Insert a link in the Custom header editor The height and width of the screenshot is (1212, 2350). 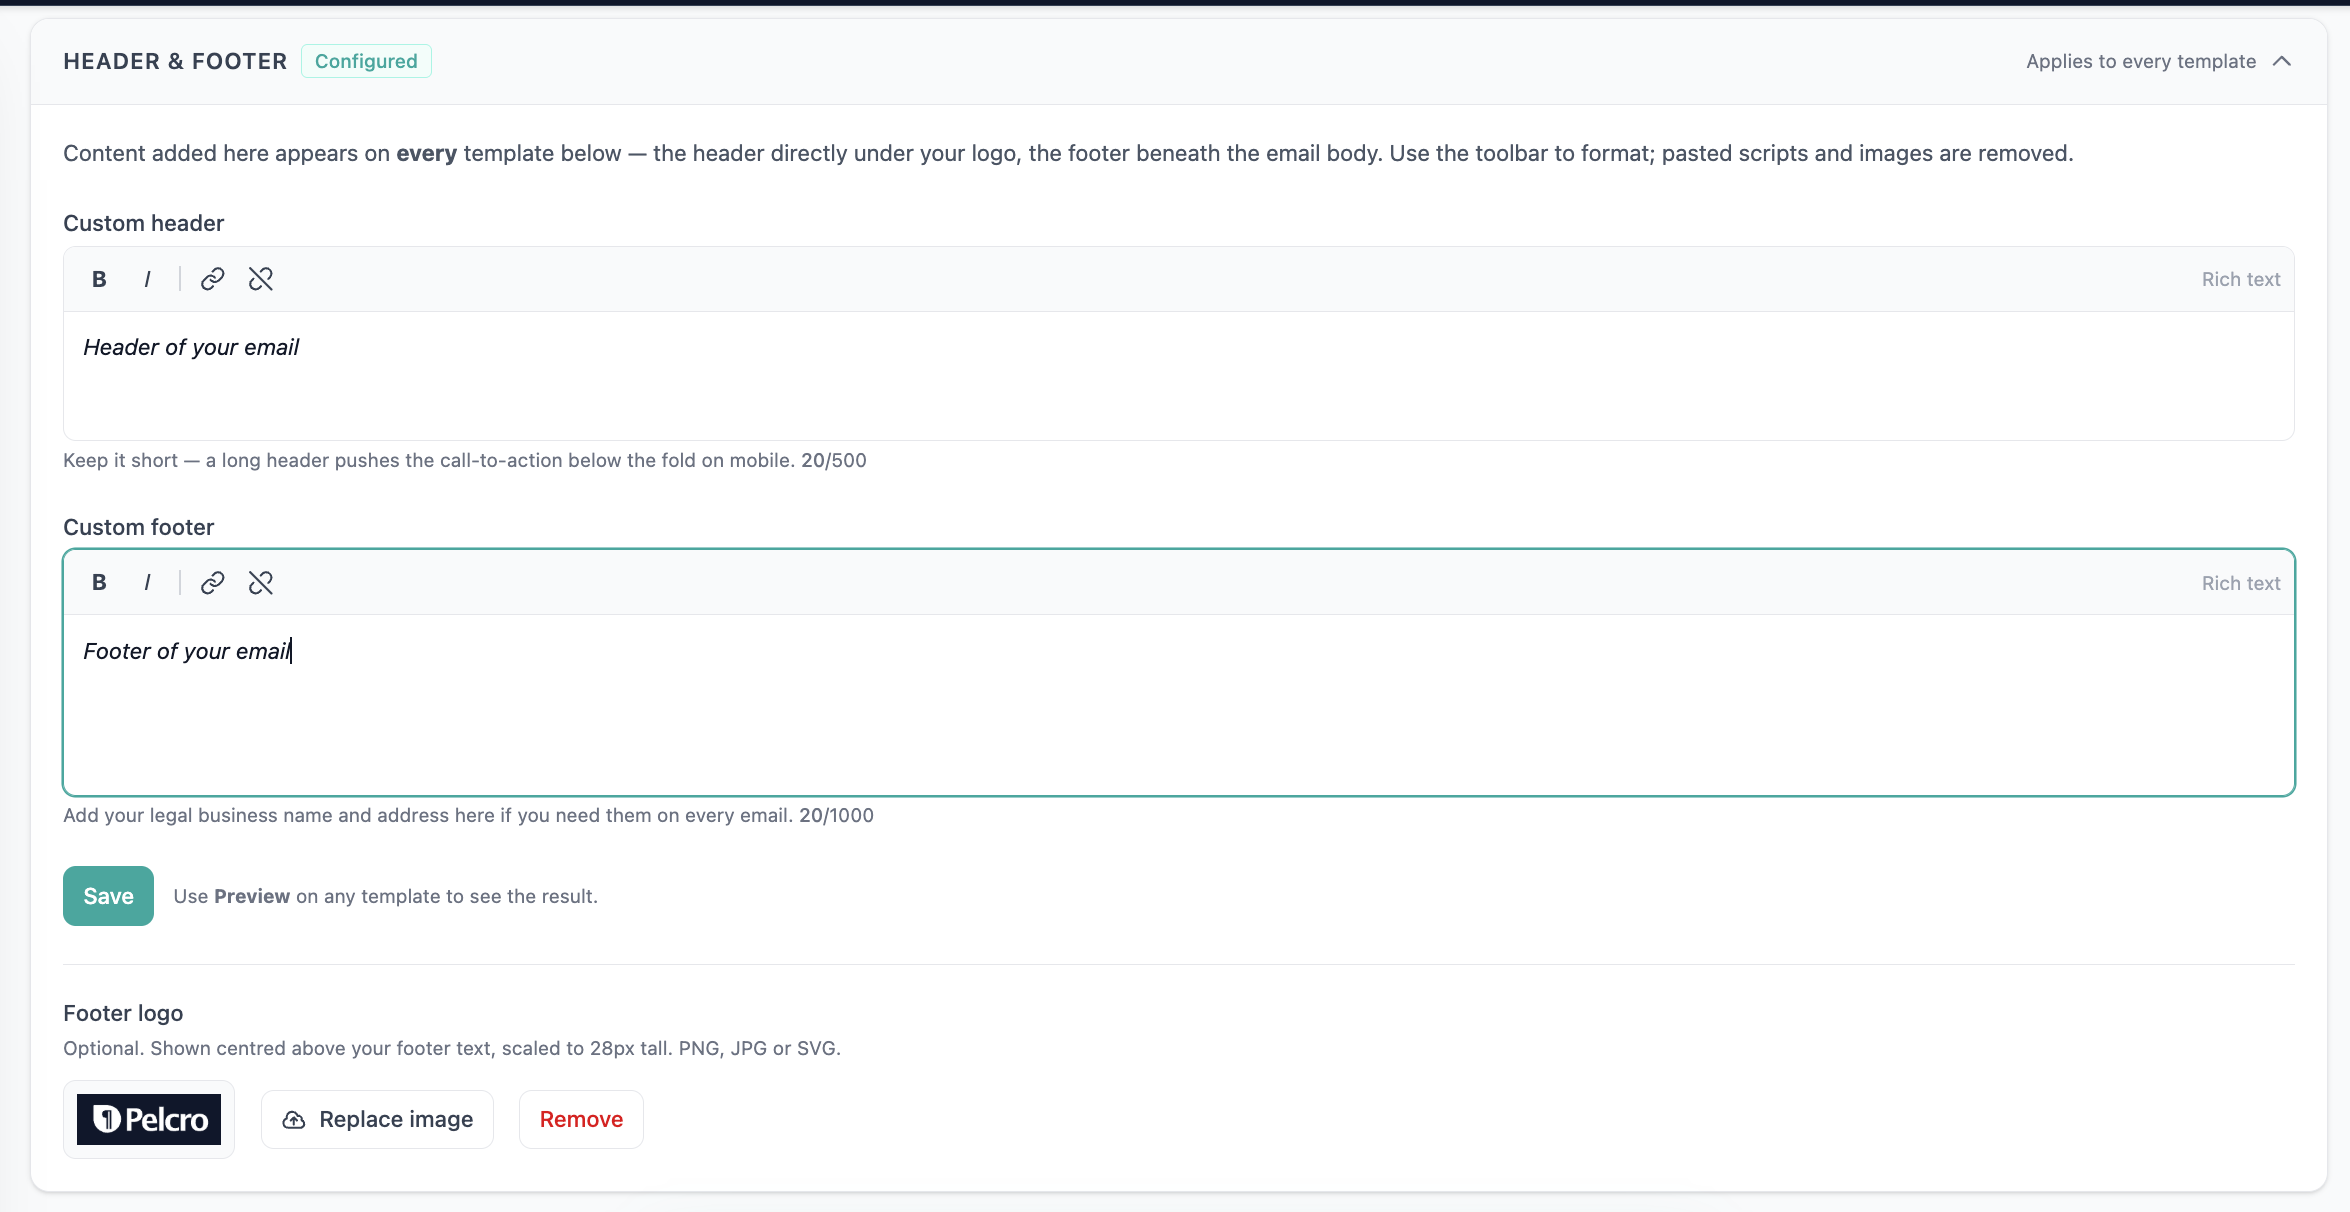pyautogui.click(x=212, y=279)
